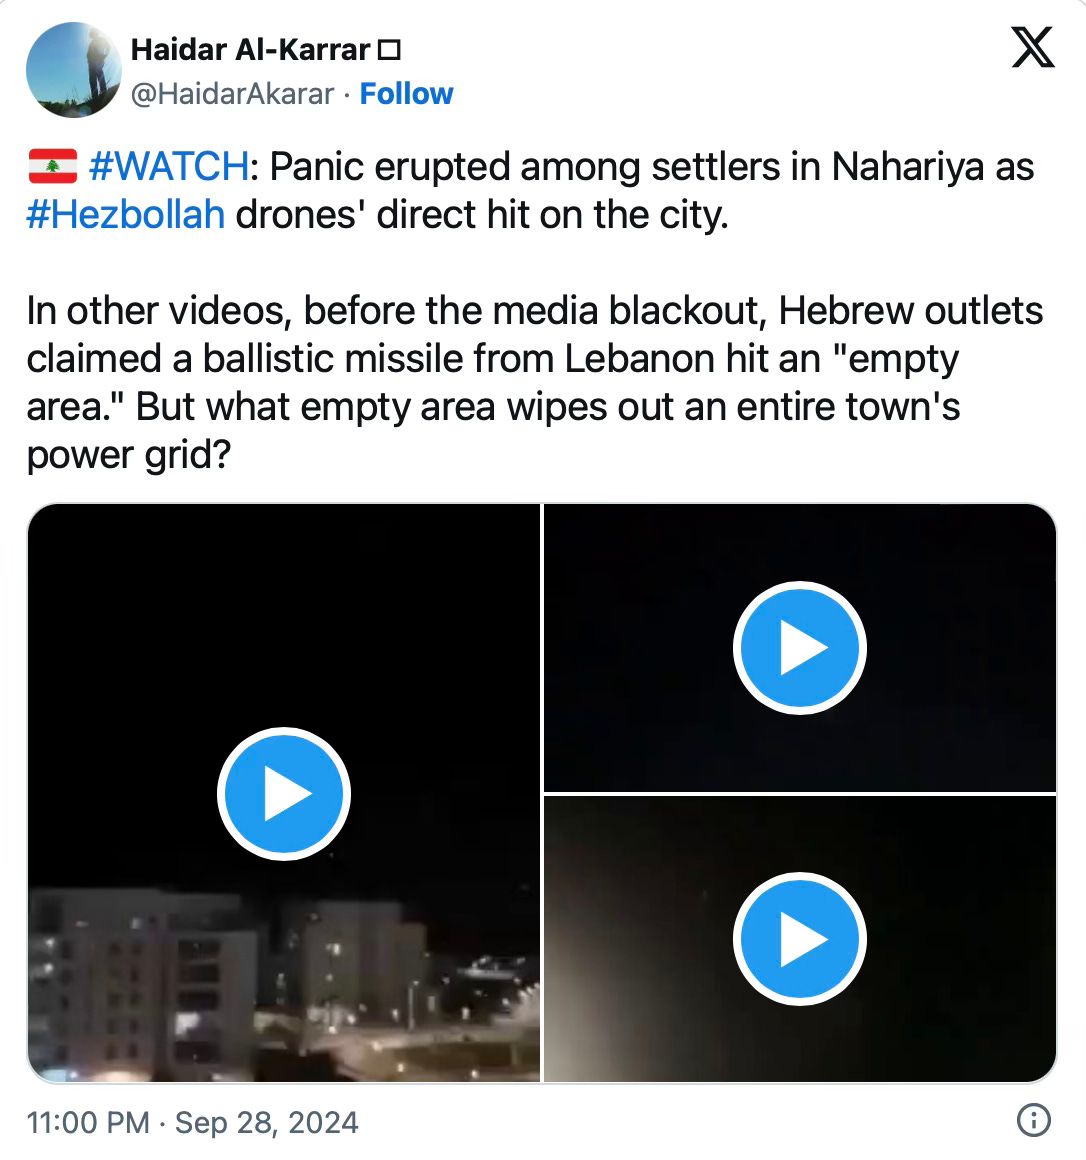Click the square badge beside Al-Karrar's name
Viewport: 1086px width, 1160px height.
[389, 50]
